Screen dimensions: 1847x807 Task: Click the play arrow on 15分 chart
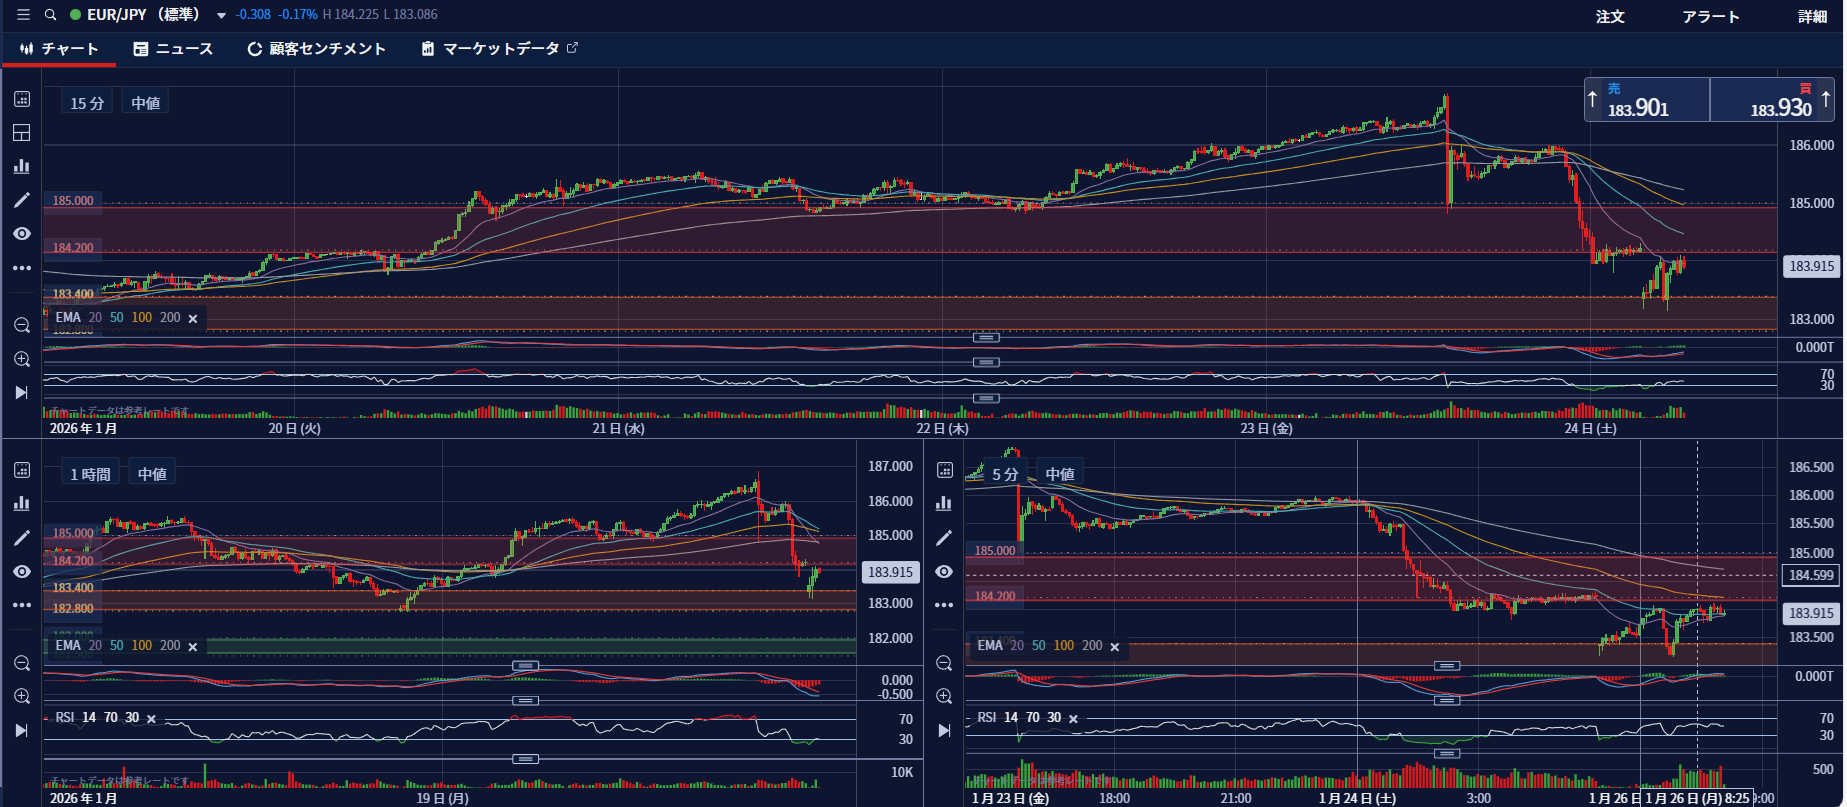[22, 393]
